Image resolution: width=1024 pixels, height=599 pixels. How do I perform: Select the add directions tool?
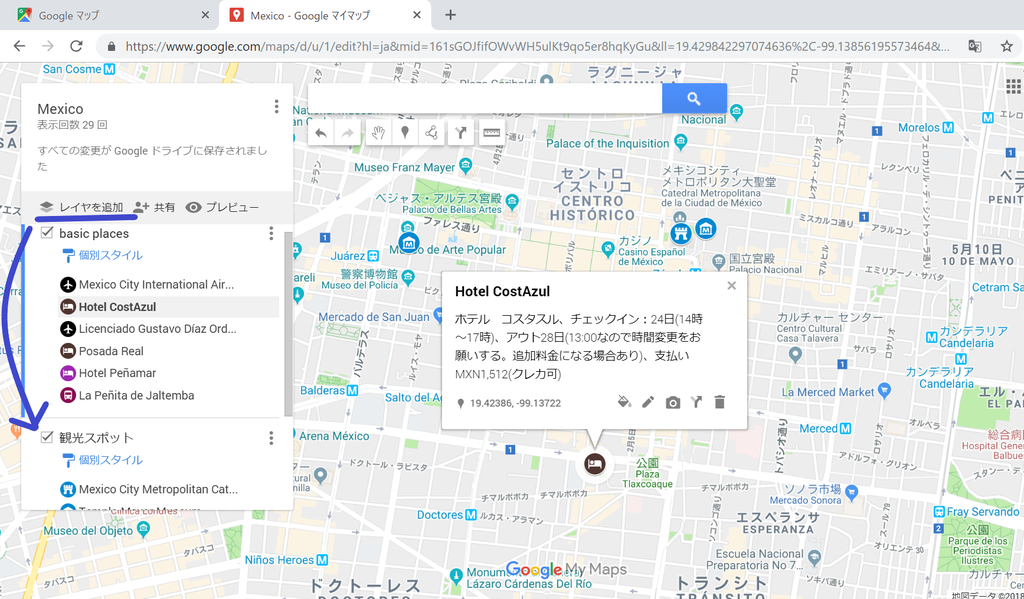pyautogui.click(x=461, y=133)
